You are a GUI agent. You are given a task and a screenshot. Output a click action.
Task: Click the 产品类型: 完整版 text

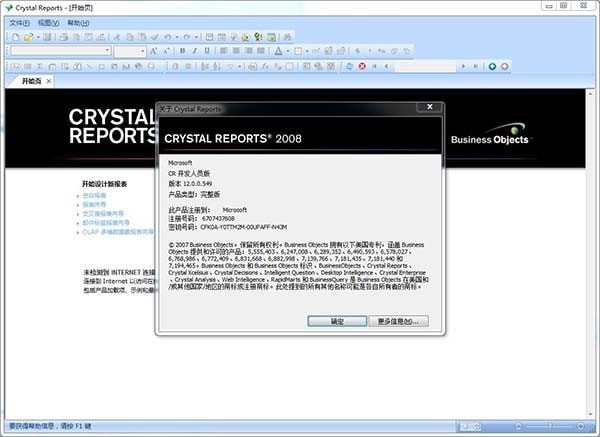point(194,194)
